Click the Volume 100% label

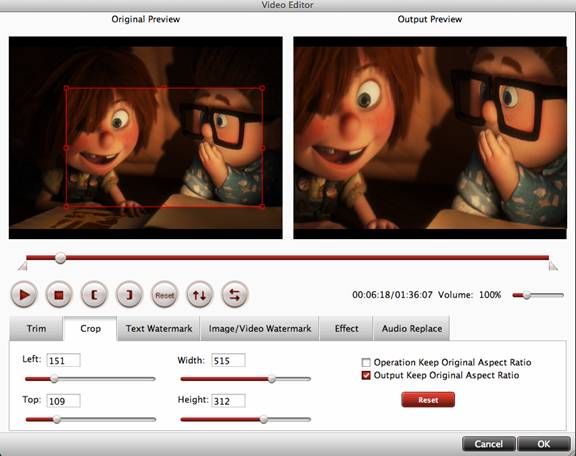469,295
